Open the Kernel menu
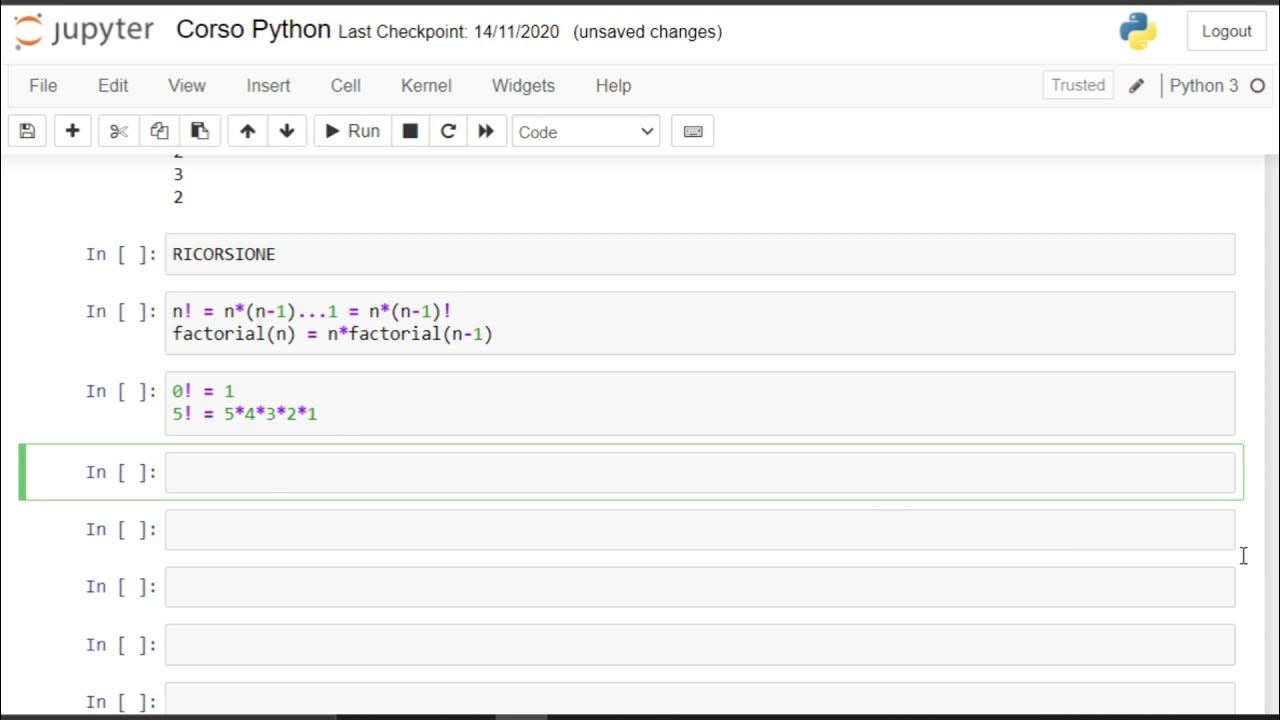Viewport: 1280px width, 720px height. click(426, 86)
